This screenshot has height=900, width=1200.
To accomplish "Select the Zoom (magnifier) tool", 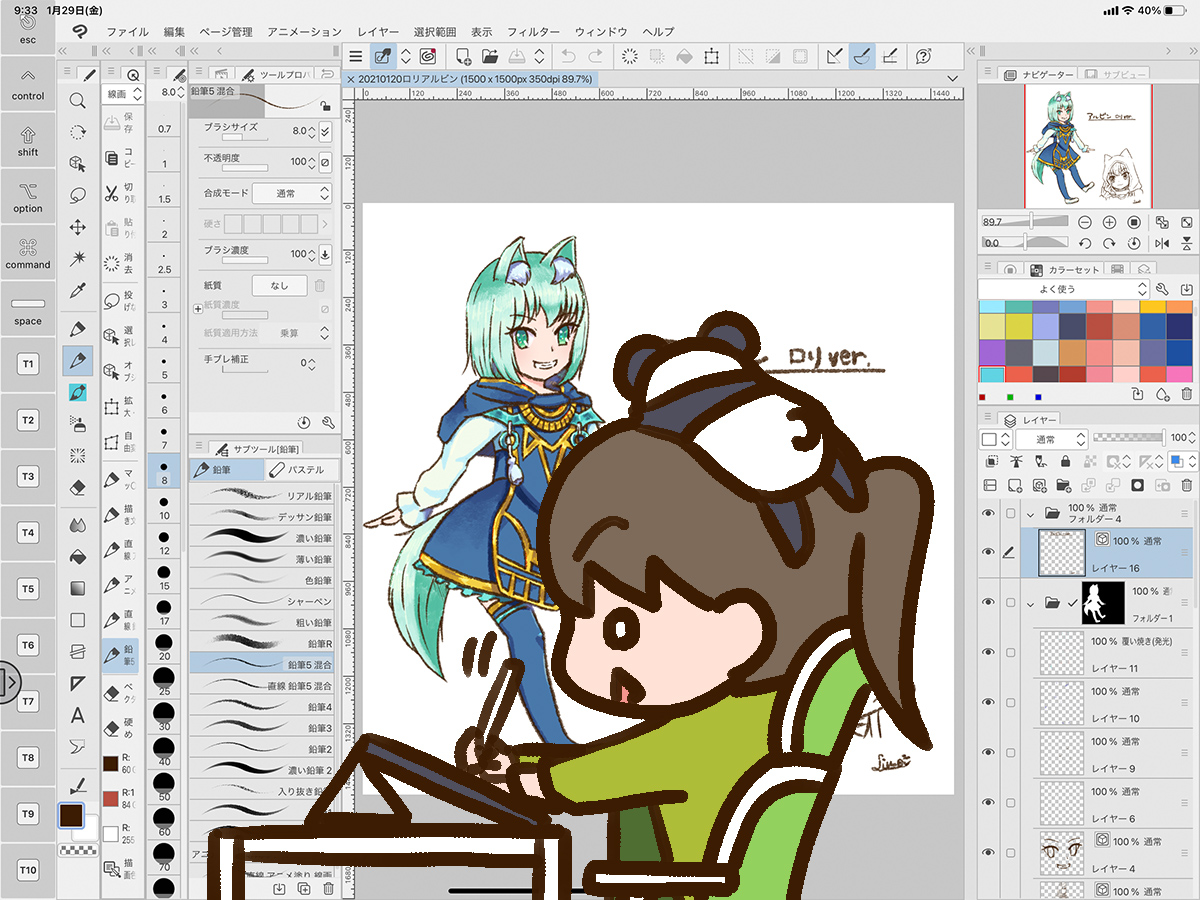I will tap(77, 101).
